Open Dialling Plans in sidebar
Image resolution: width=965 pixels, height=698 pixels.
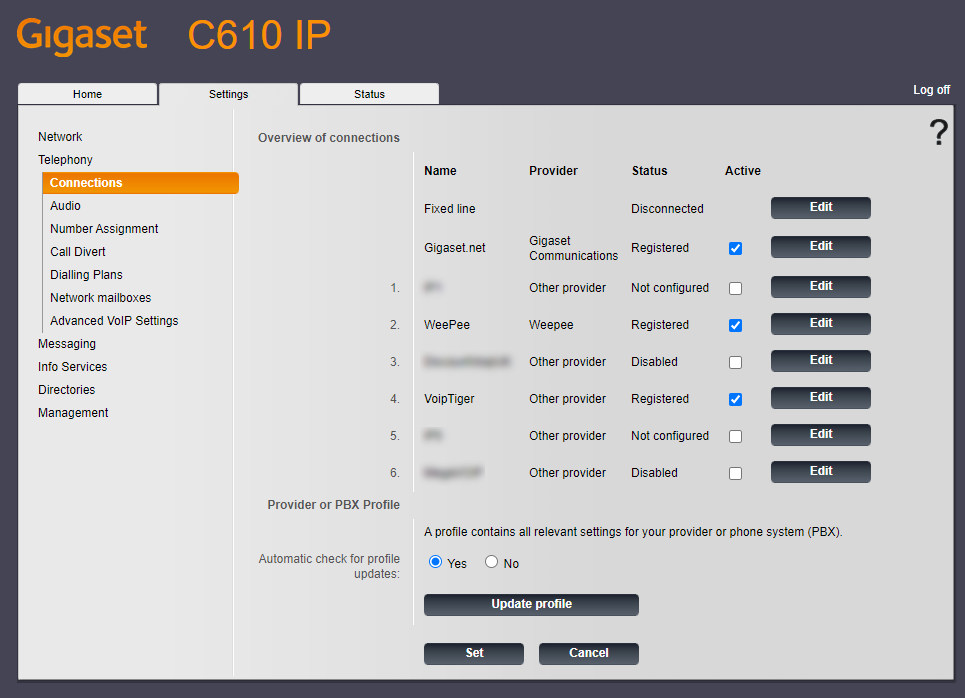tap(86, 275)
